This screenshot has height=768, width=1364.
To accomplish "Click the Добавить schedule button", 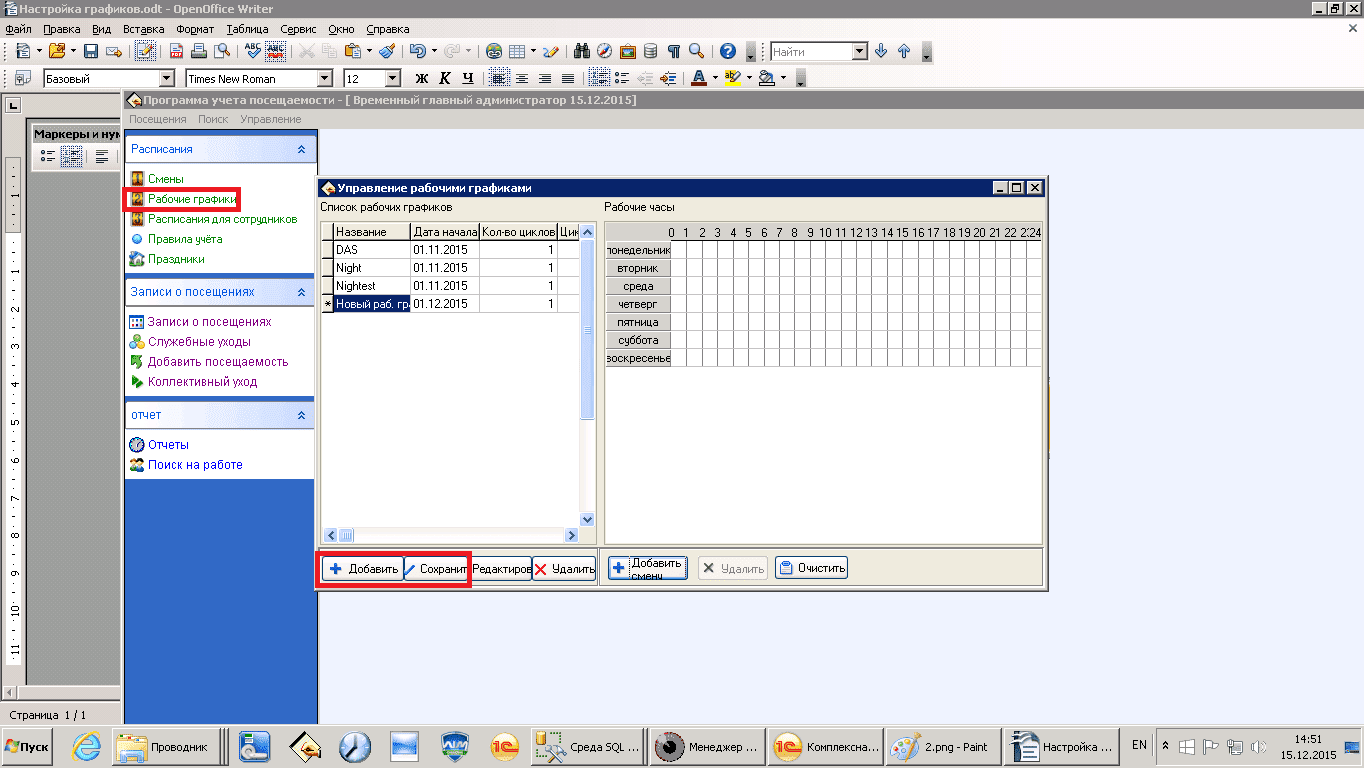I will tap(363, 569).
